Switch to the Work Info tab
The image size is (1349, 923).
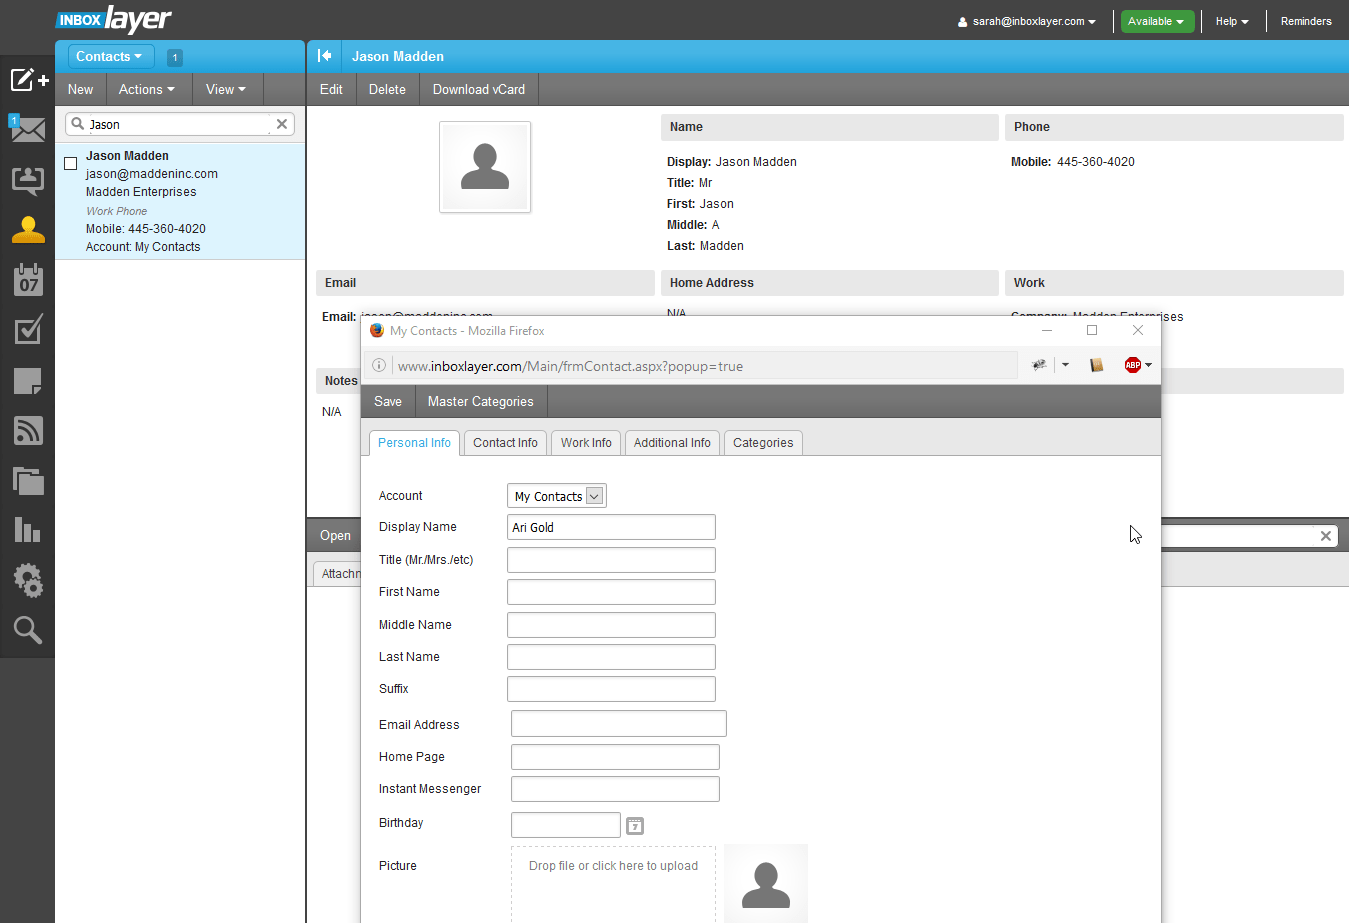tap(585, 442)
